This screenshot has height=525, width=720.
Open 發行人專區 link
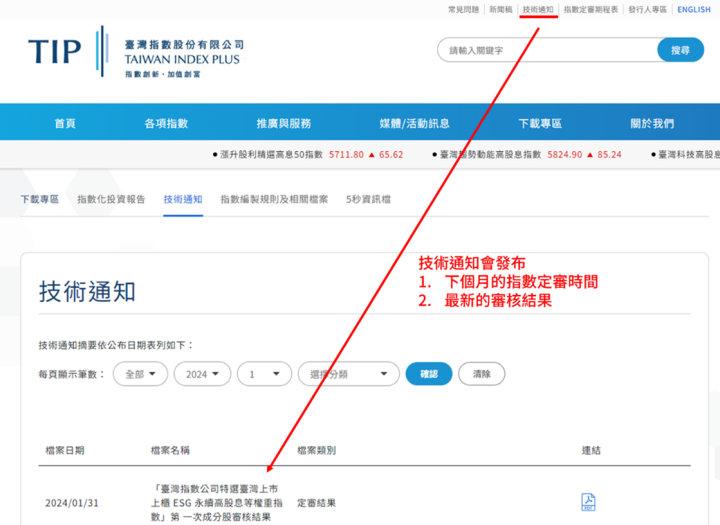647,9
